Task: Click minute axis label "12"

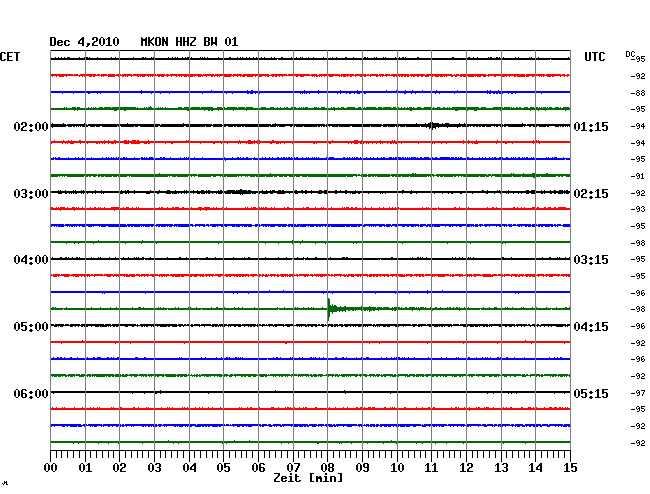Action: click(x=466, y=467)
